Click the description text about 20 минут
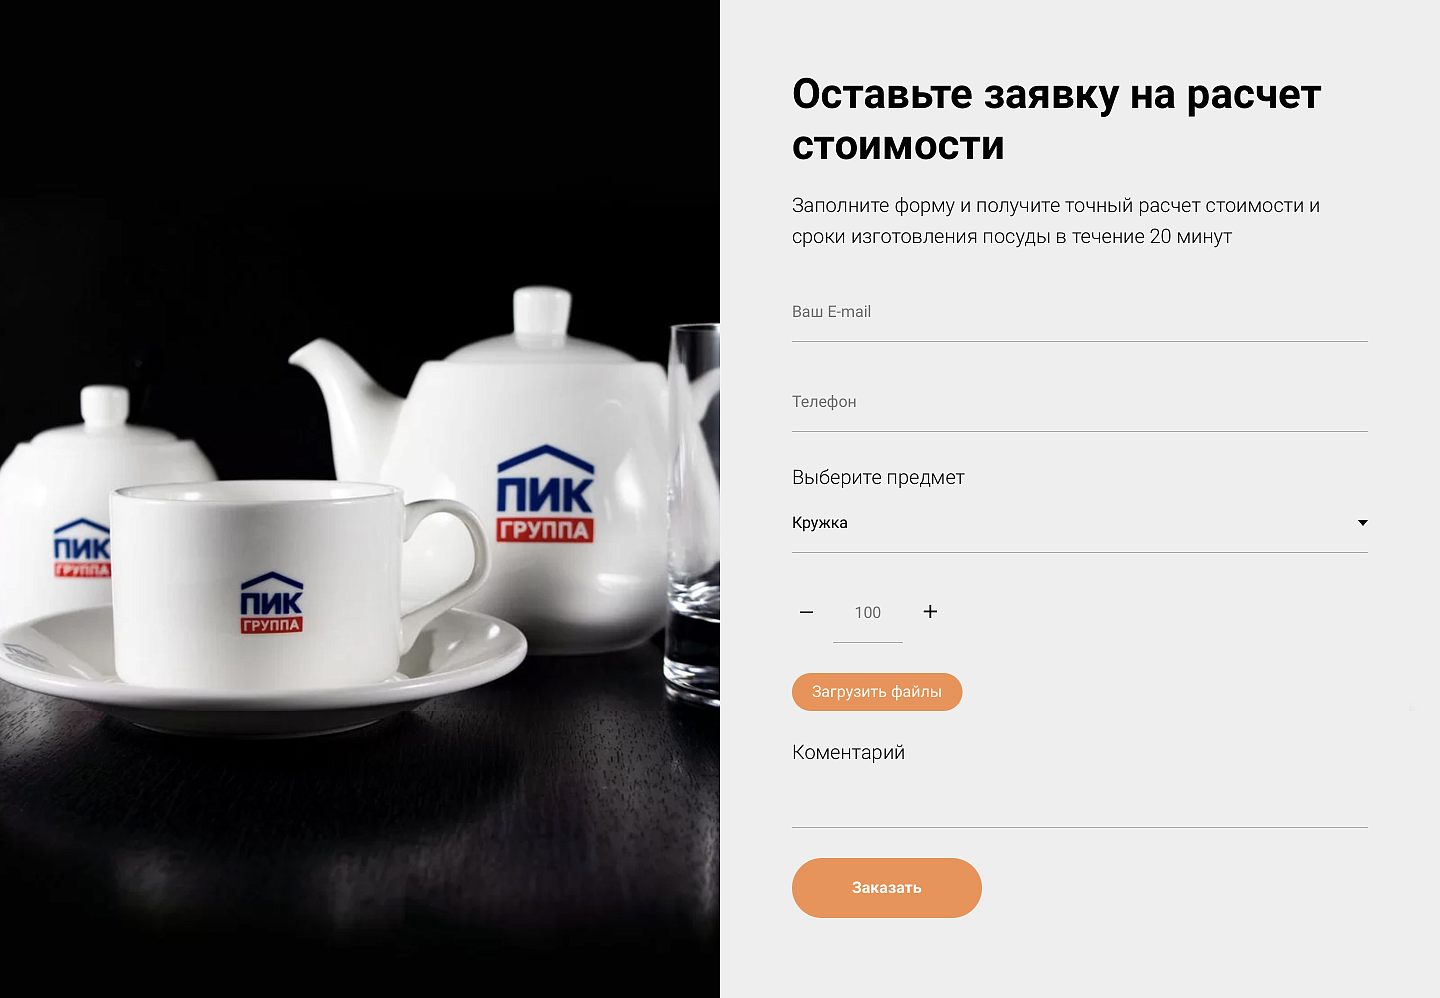Viewport: 1440px width, 998px height. (1056, 221)
